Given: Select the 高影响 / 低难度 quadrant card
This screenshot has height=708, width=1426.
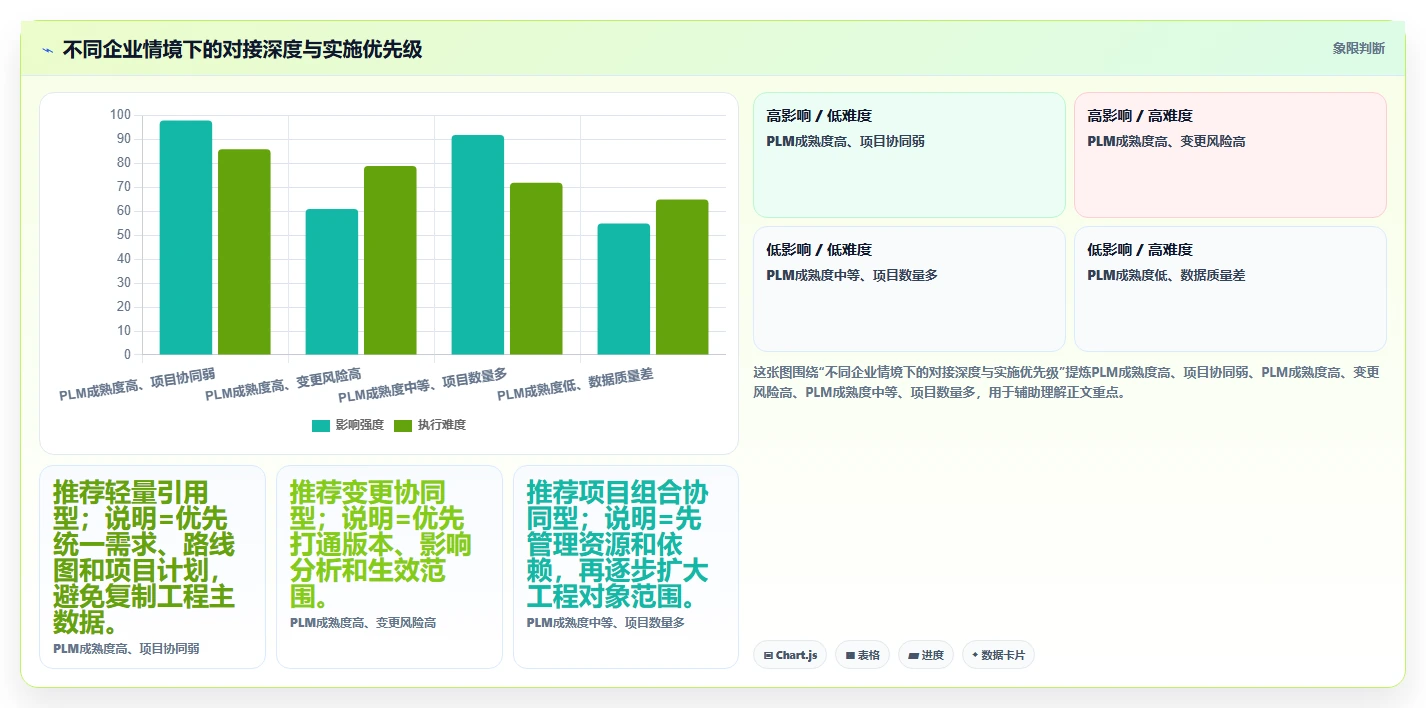Looking at the screenshot, I should 909,155.
